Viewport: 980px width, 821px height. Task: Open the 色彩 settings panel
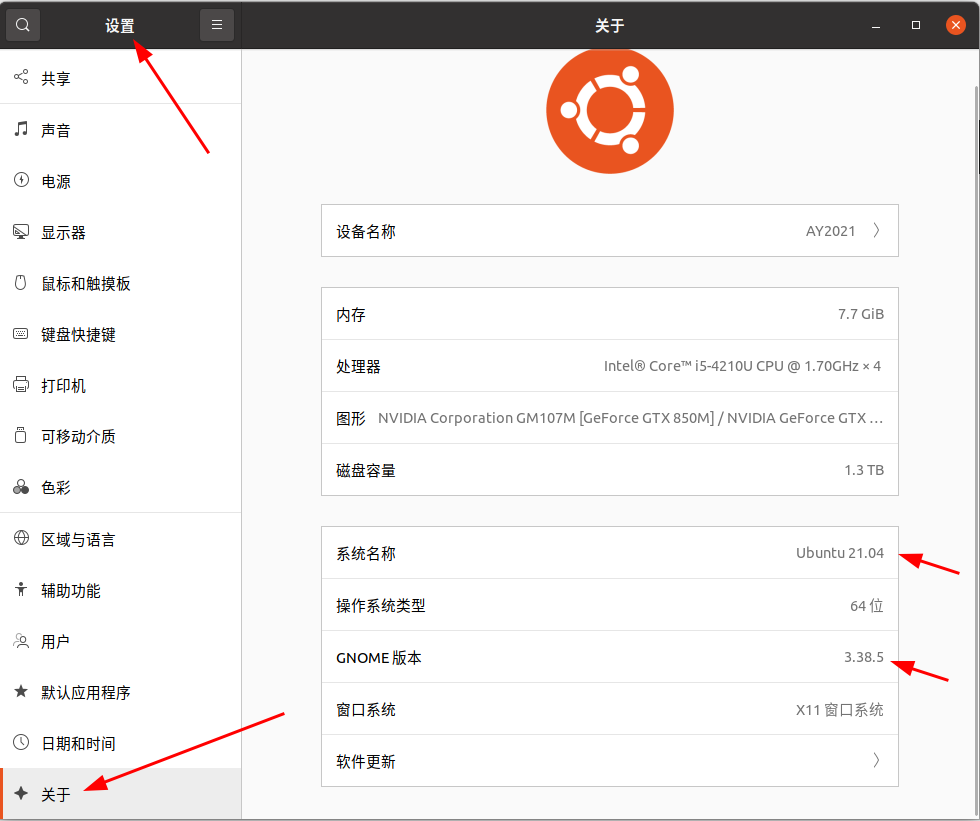121,487
